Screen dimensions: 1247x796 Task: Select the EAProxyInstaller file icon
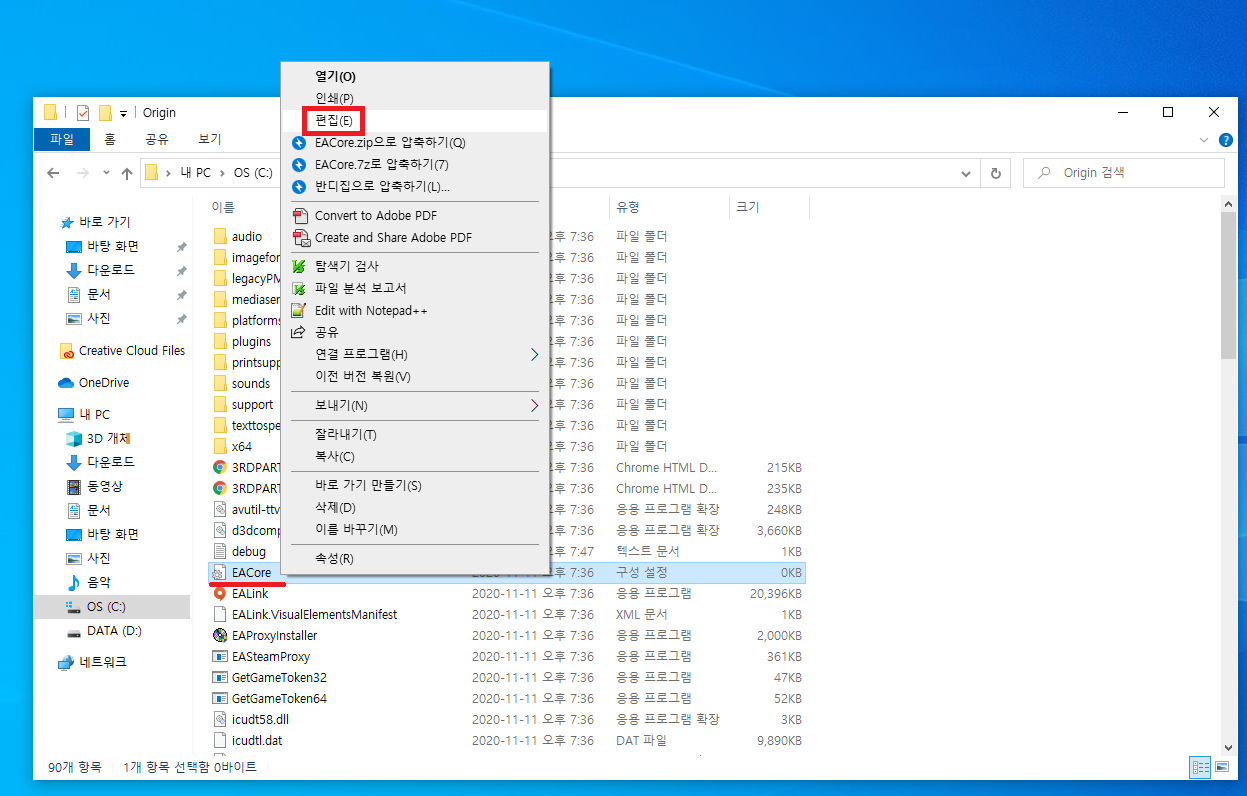click(x=221, y=635)
